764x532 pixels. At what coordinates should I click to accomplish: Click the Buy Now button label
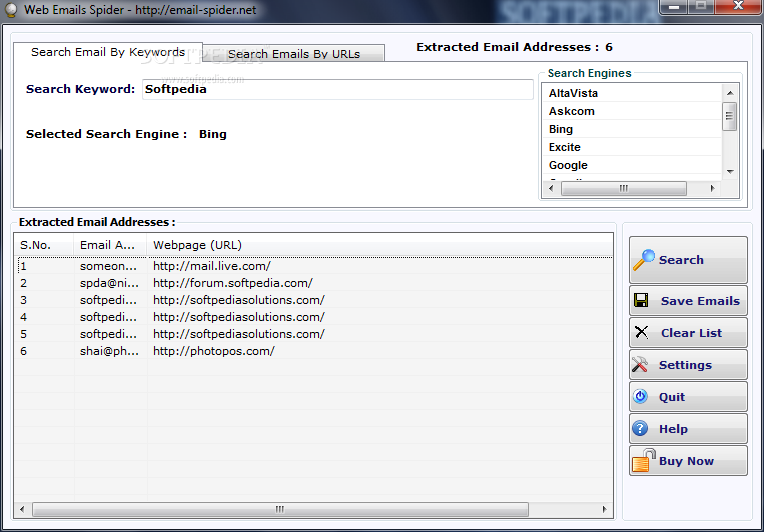tap(686, 461)
